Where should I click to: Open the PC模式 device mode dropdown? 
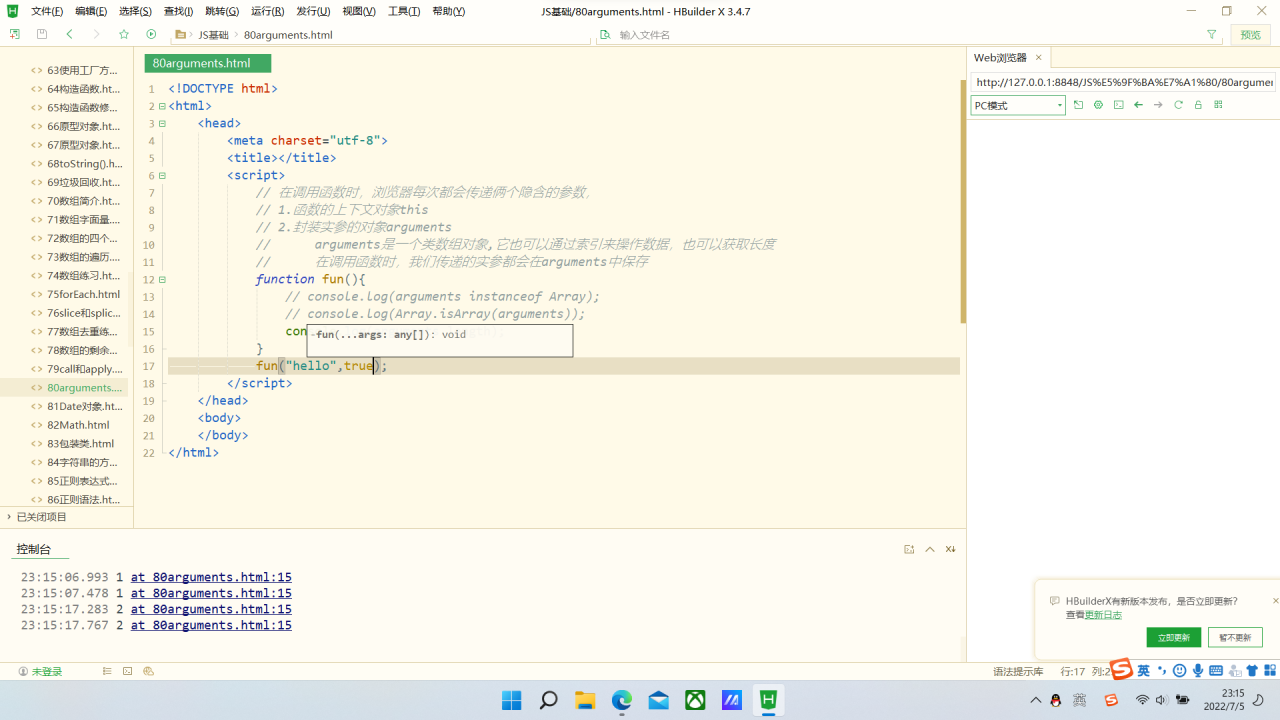tap(1018, 105)
